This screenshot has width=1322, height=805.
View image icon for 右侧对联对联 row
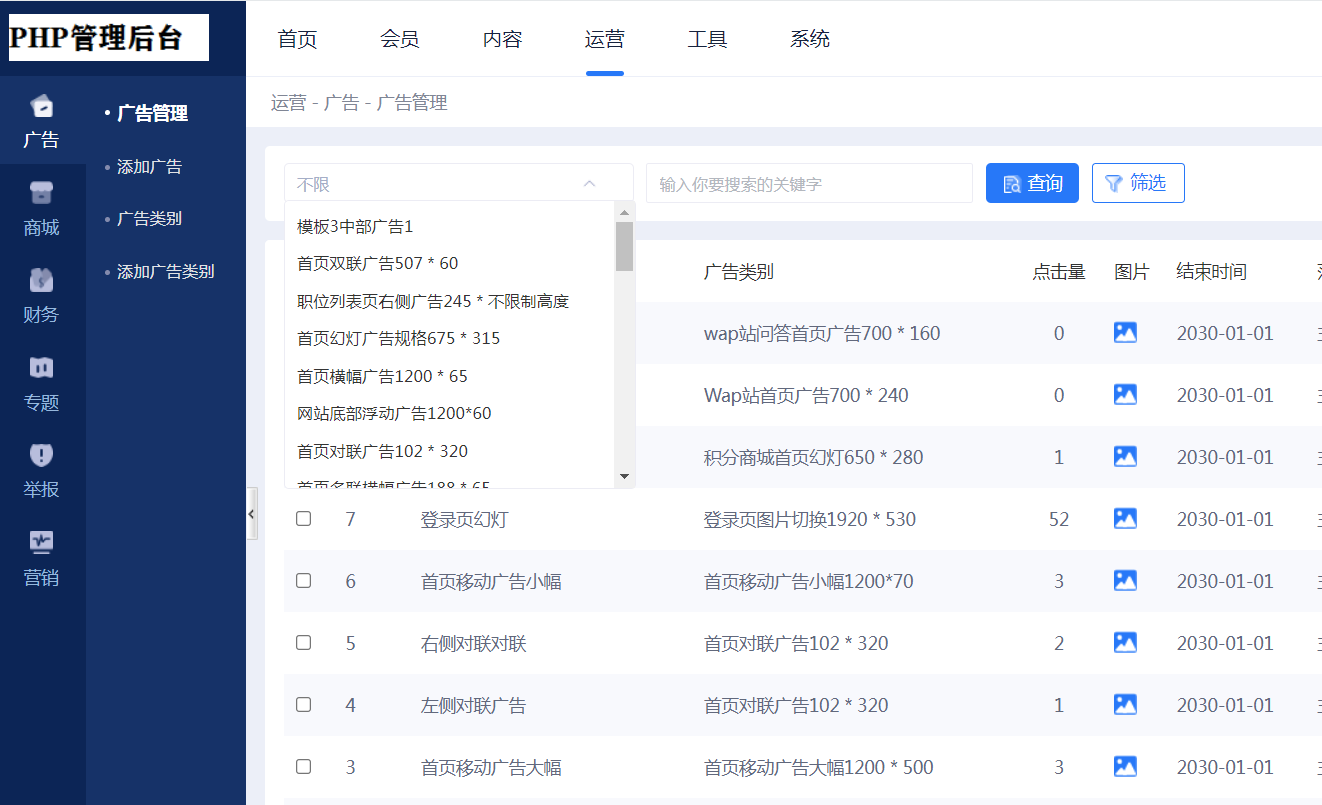pos(1125,643)
